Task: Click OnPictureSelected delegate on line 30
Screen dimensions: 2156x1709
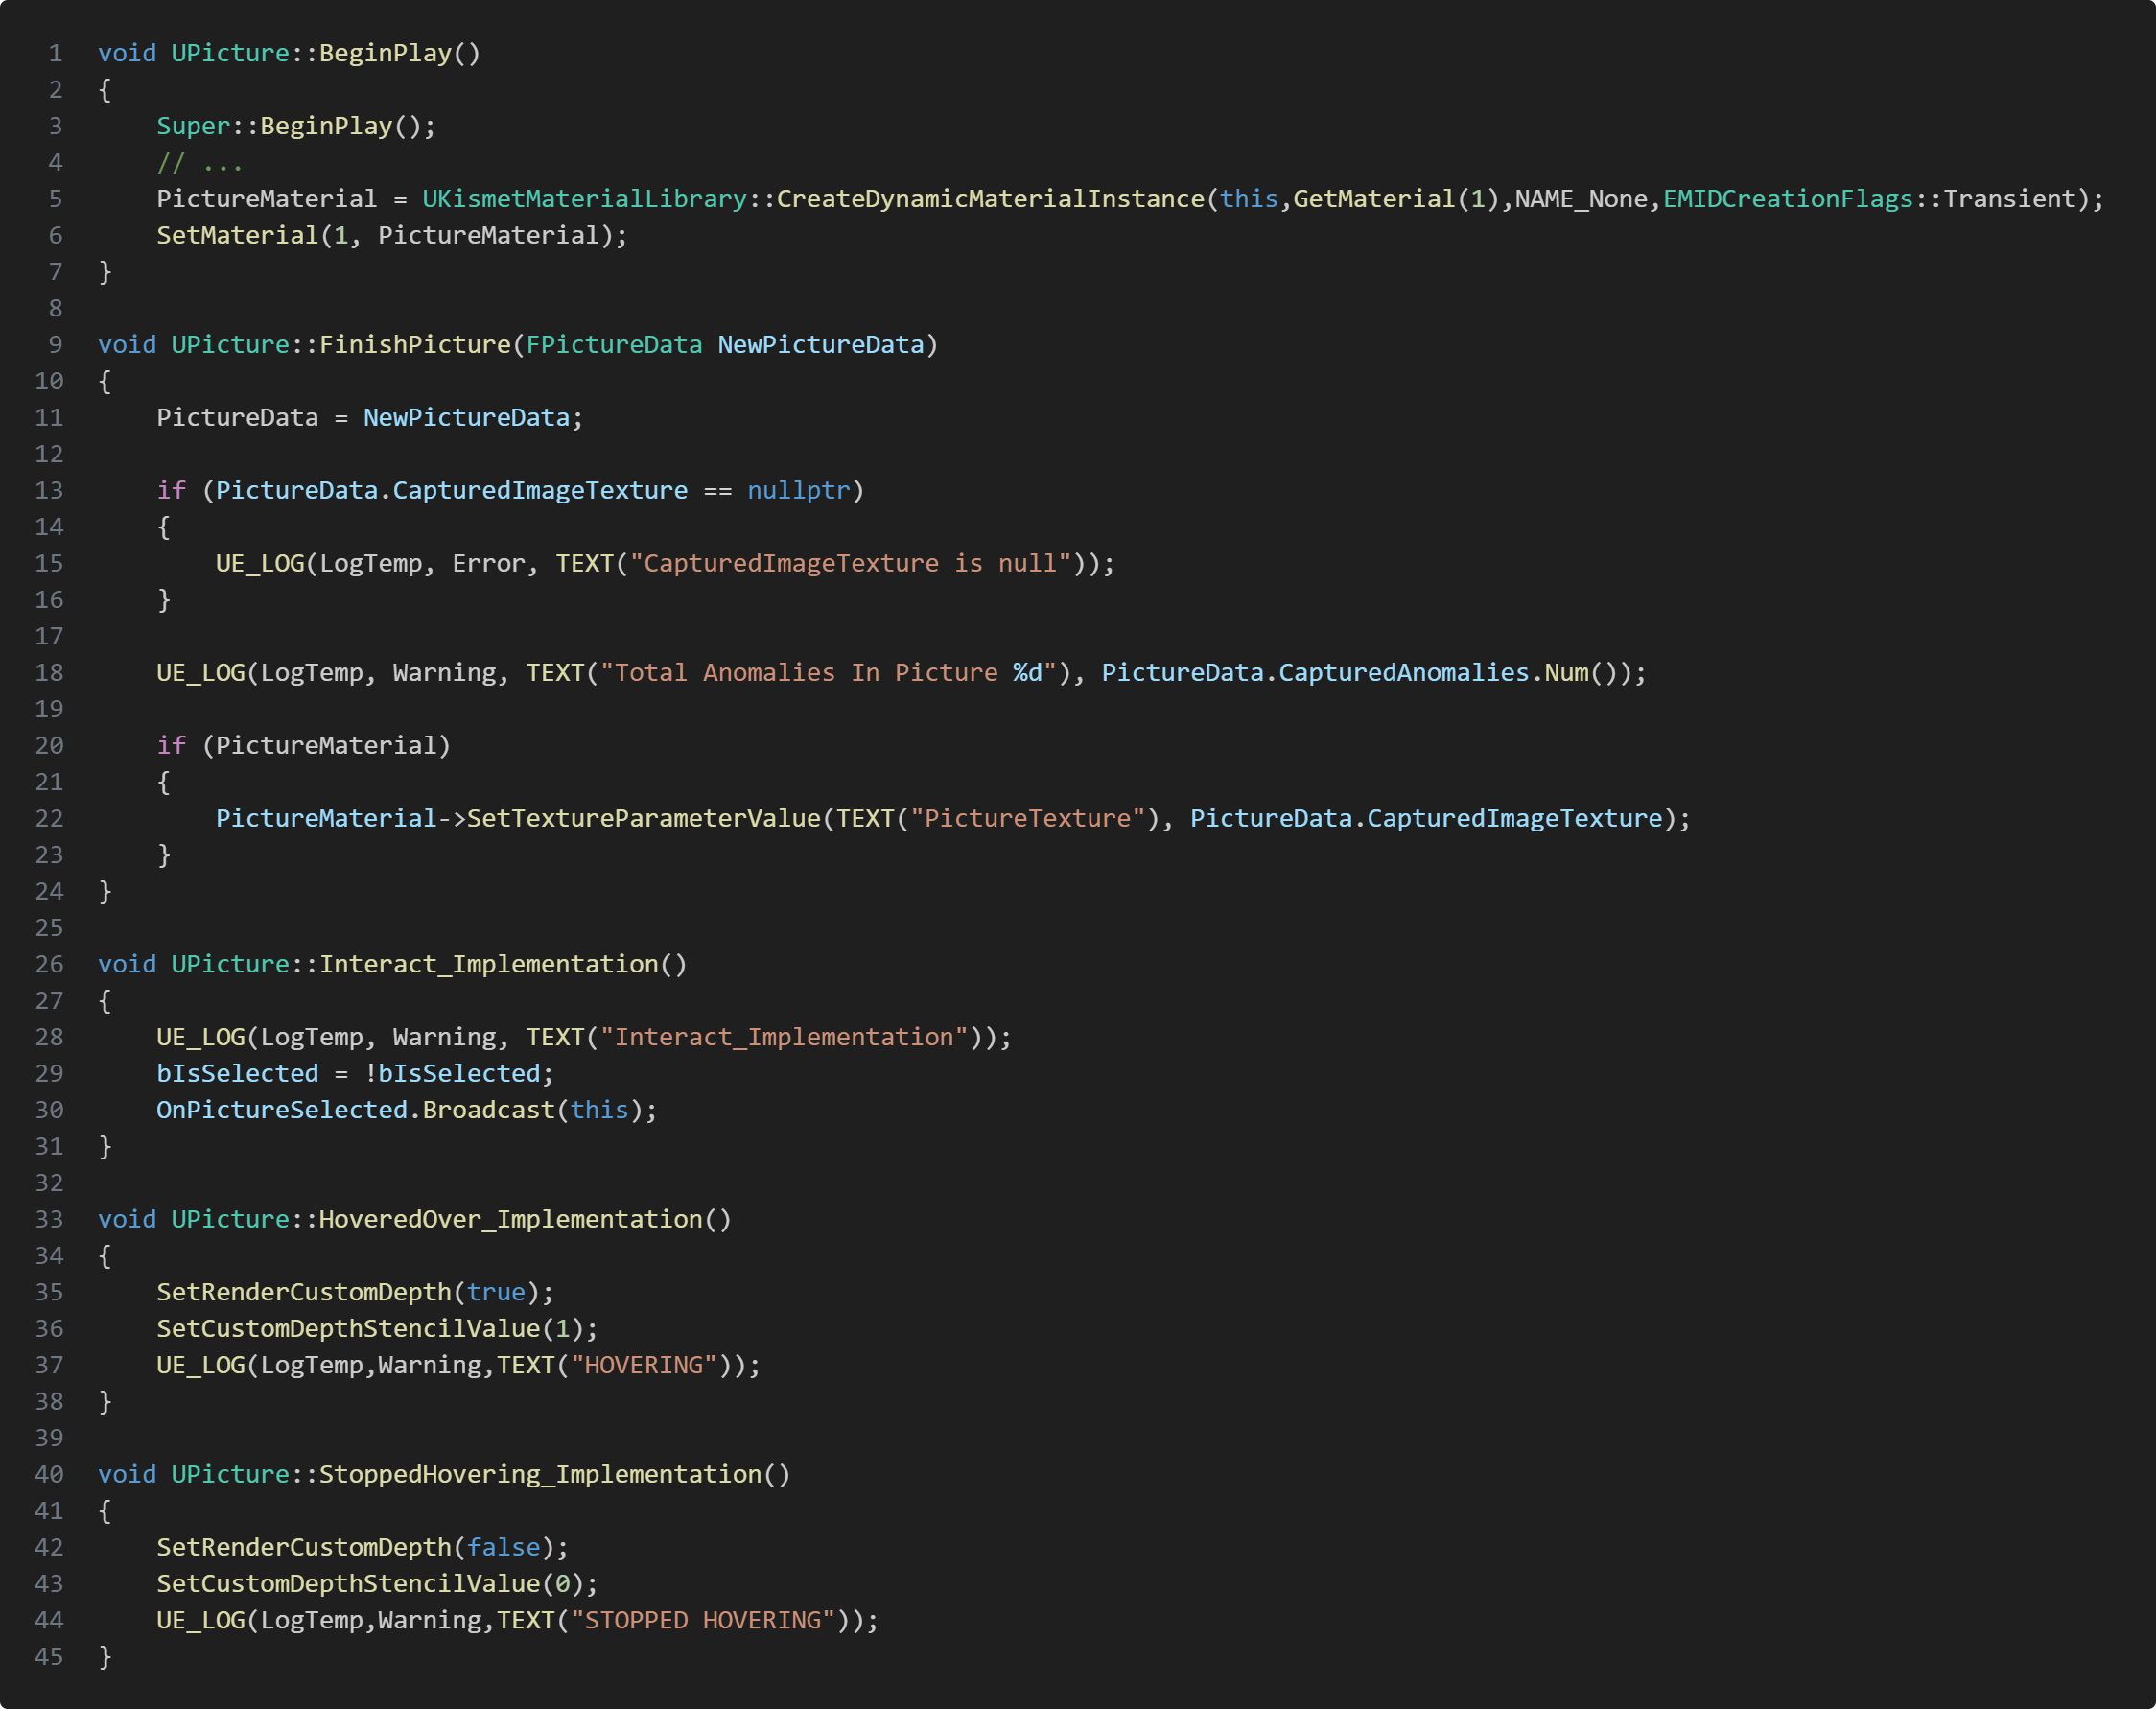Action: (281, 1110)
